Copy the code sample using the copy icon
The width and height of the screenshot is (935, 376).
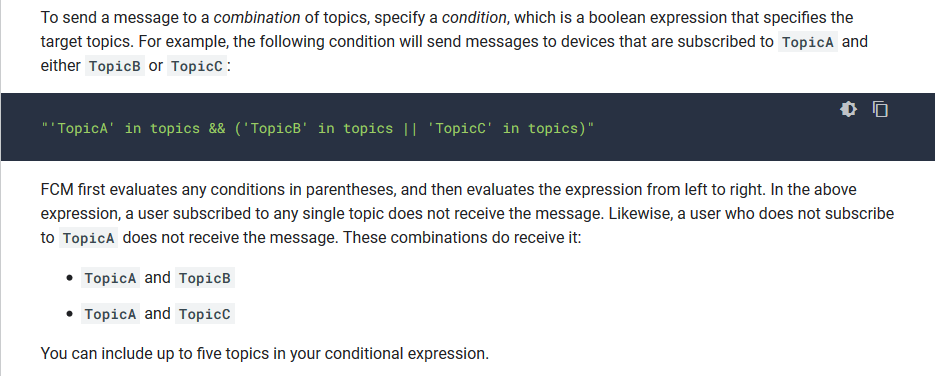(880, 109)
